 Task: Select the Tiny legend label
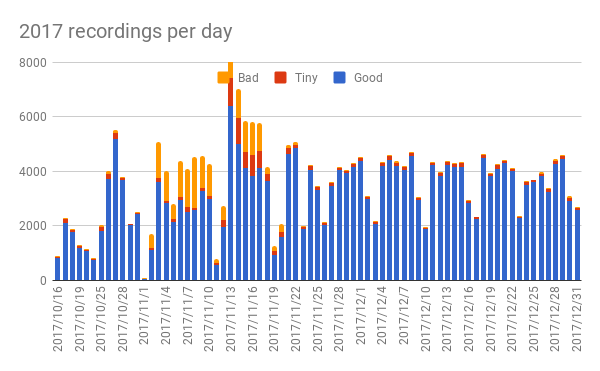pos(306,78)
